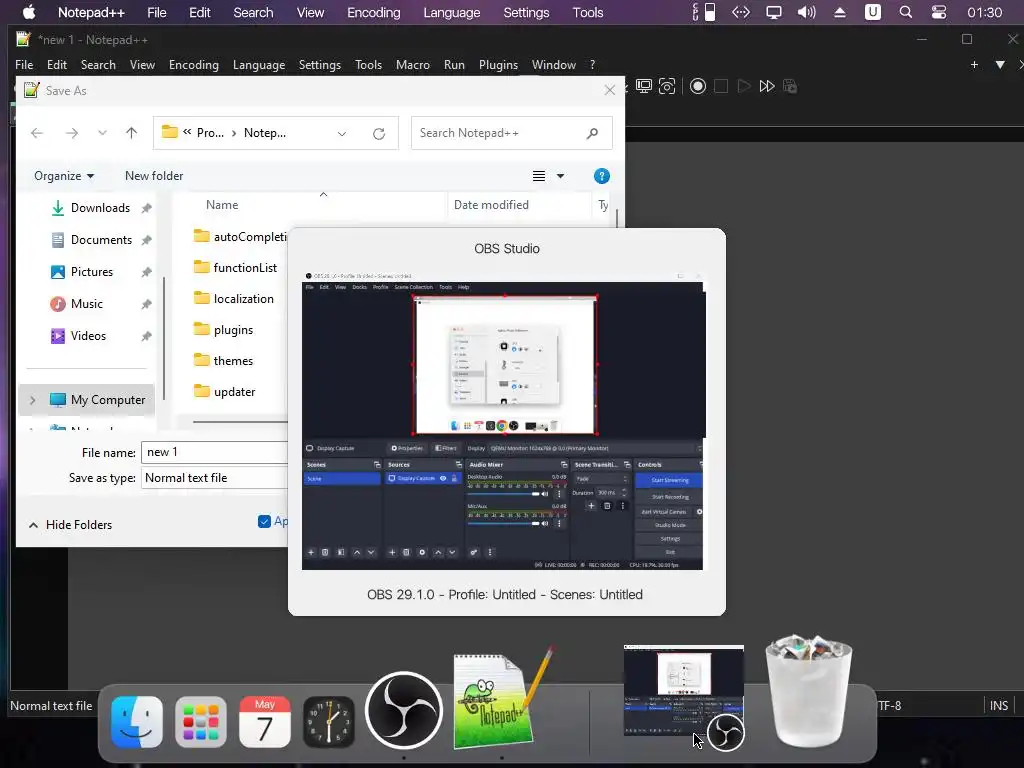This screenshot has height=768, width=1024.
Task: Go back in Save As dialog
Action: [37, 133]
